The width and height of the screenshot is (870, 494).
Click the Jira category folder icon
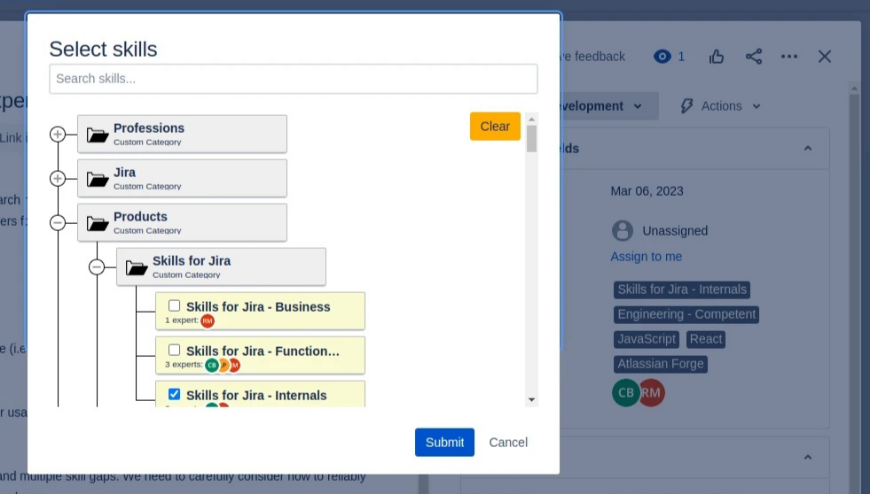tap(97, 179)
